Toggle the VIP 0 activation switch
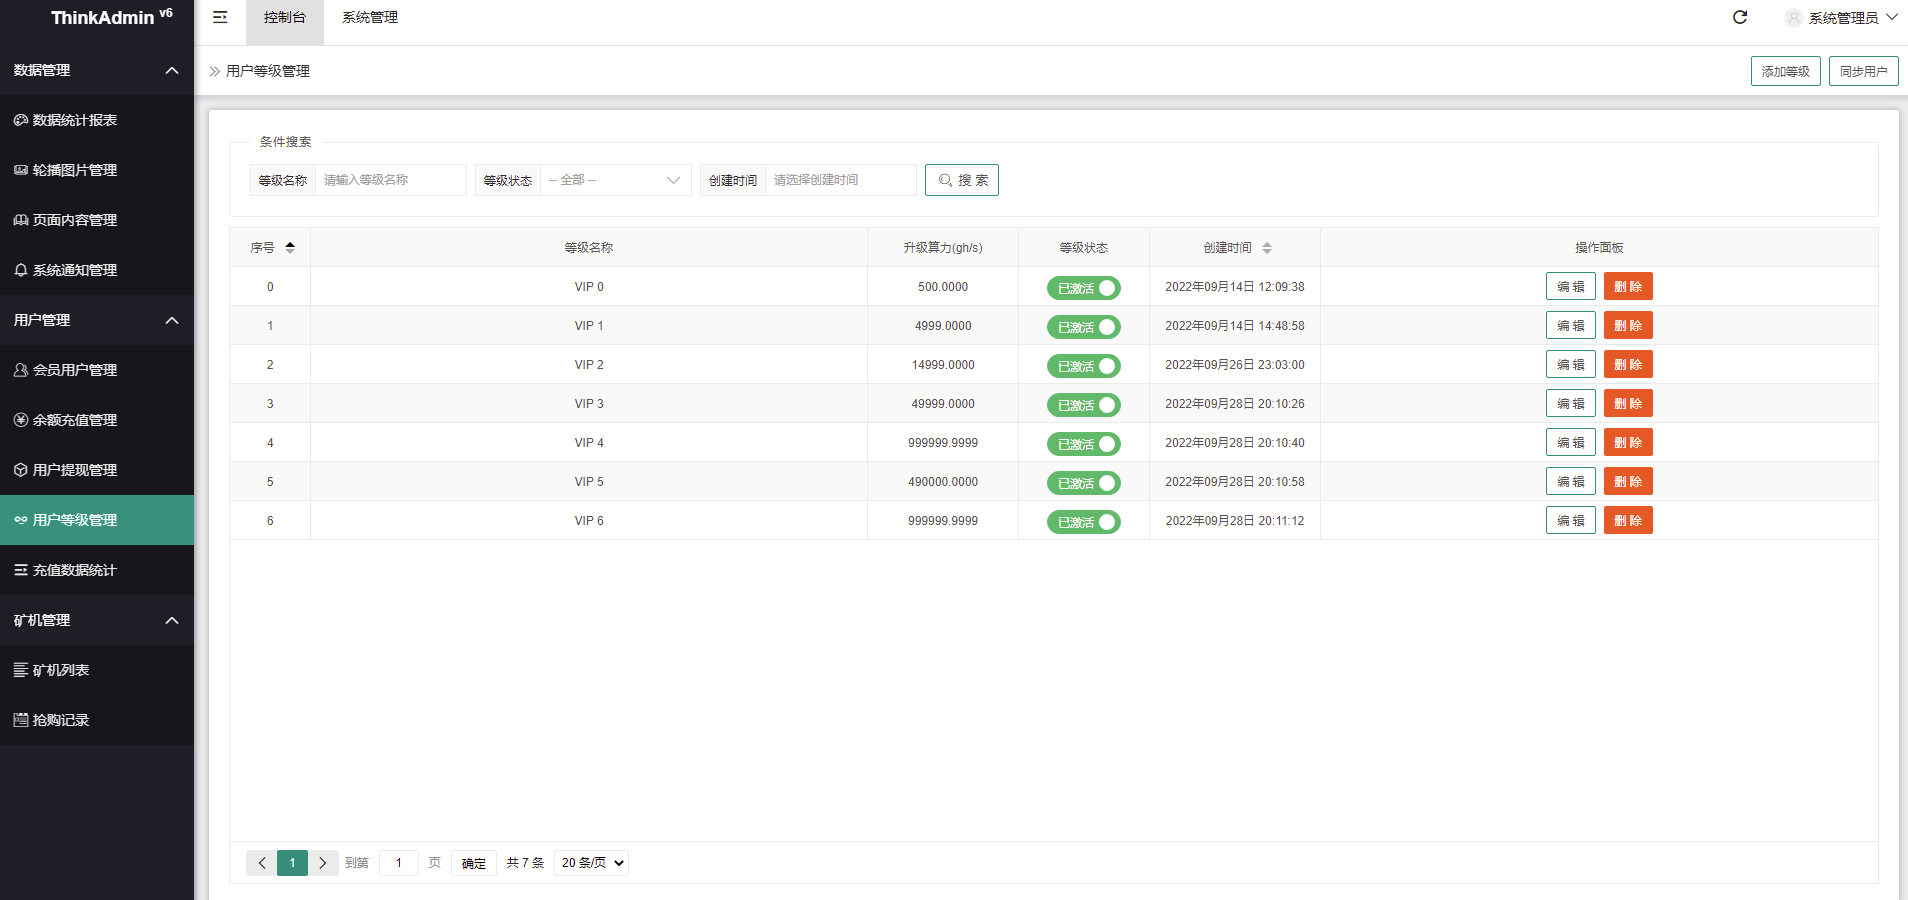This screenshot has width=1908, height=900. [x=1083, y=288]
